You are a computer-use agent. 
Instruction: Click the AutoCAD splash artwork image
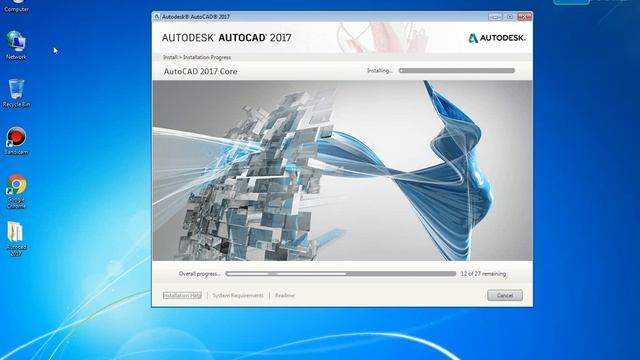[x=342, y=171]
